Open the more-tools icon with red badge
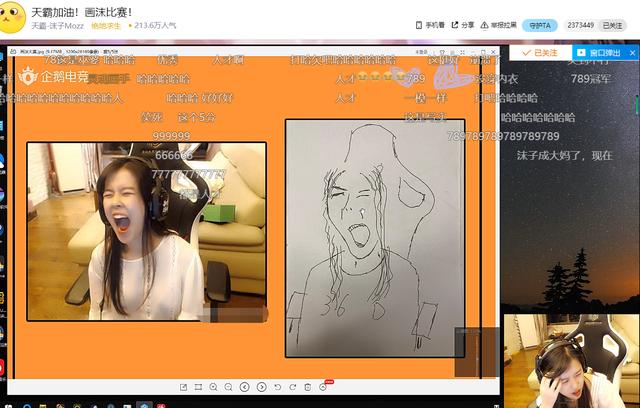This screenshot has width=640, height=408. (323, 386)
